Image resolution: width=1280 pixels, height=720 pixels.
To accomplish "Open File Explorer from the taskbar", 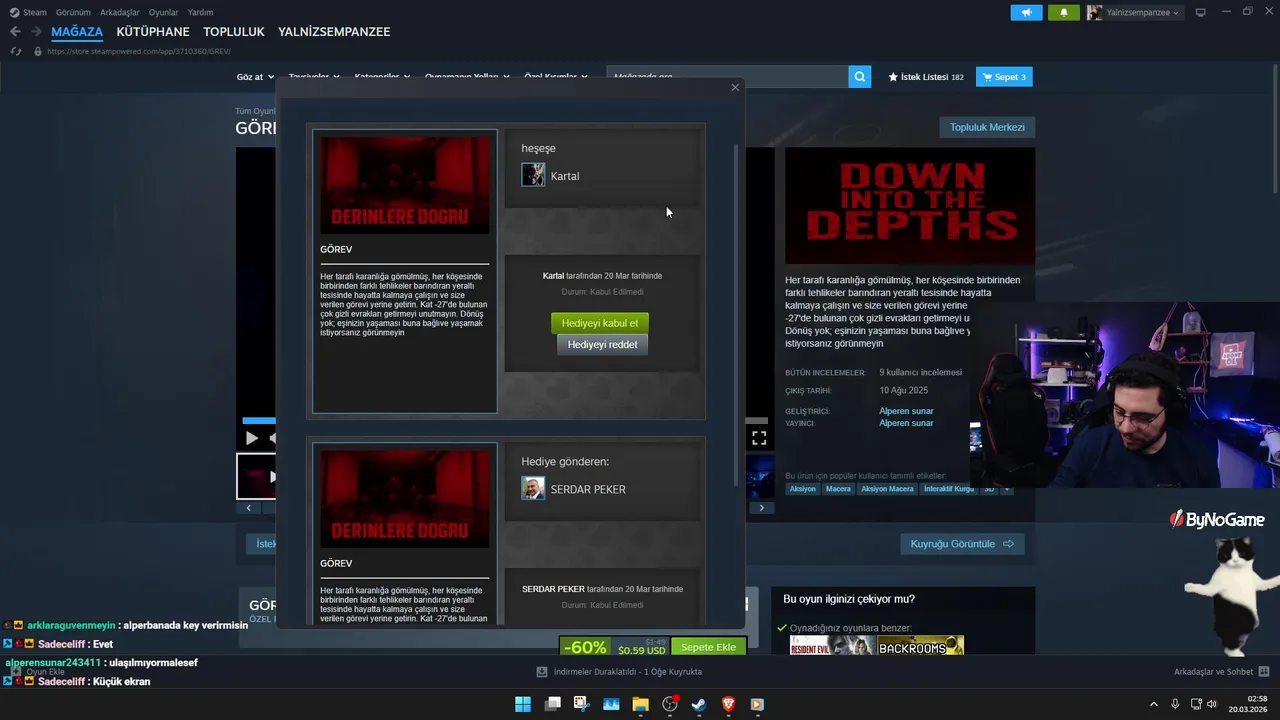I will 640,704.
